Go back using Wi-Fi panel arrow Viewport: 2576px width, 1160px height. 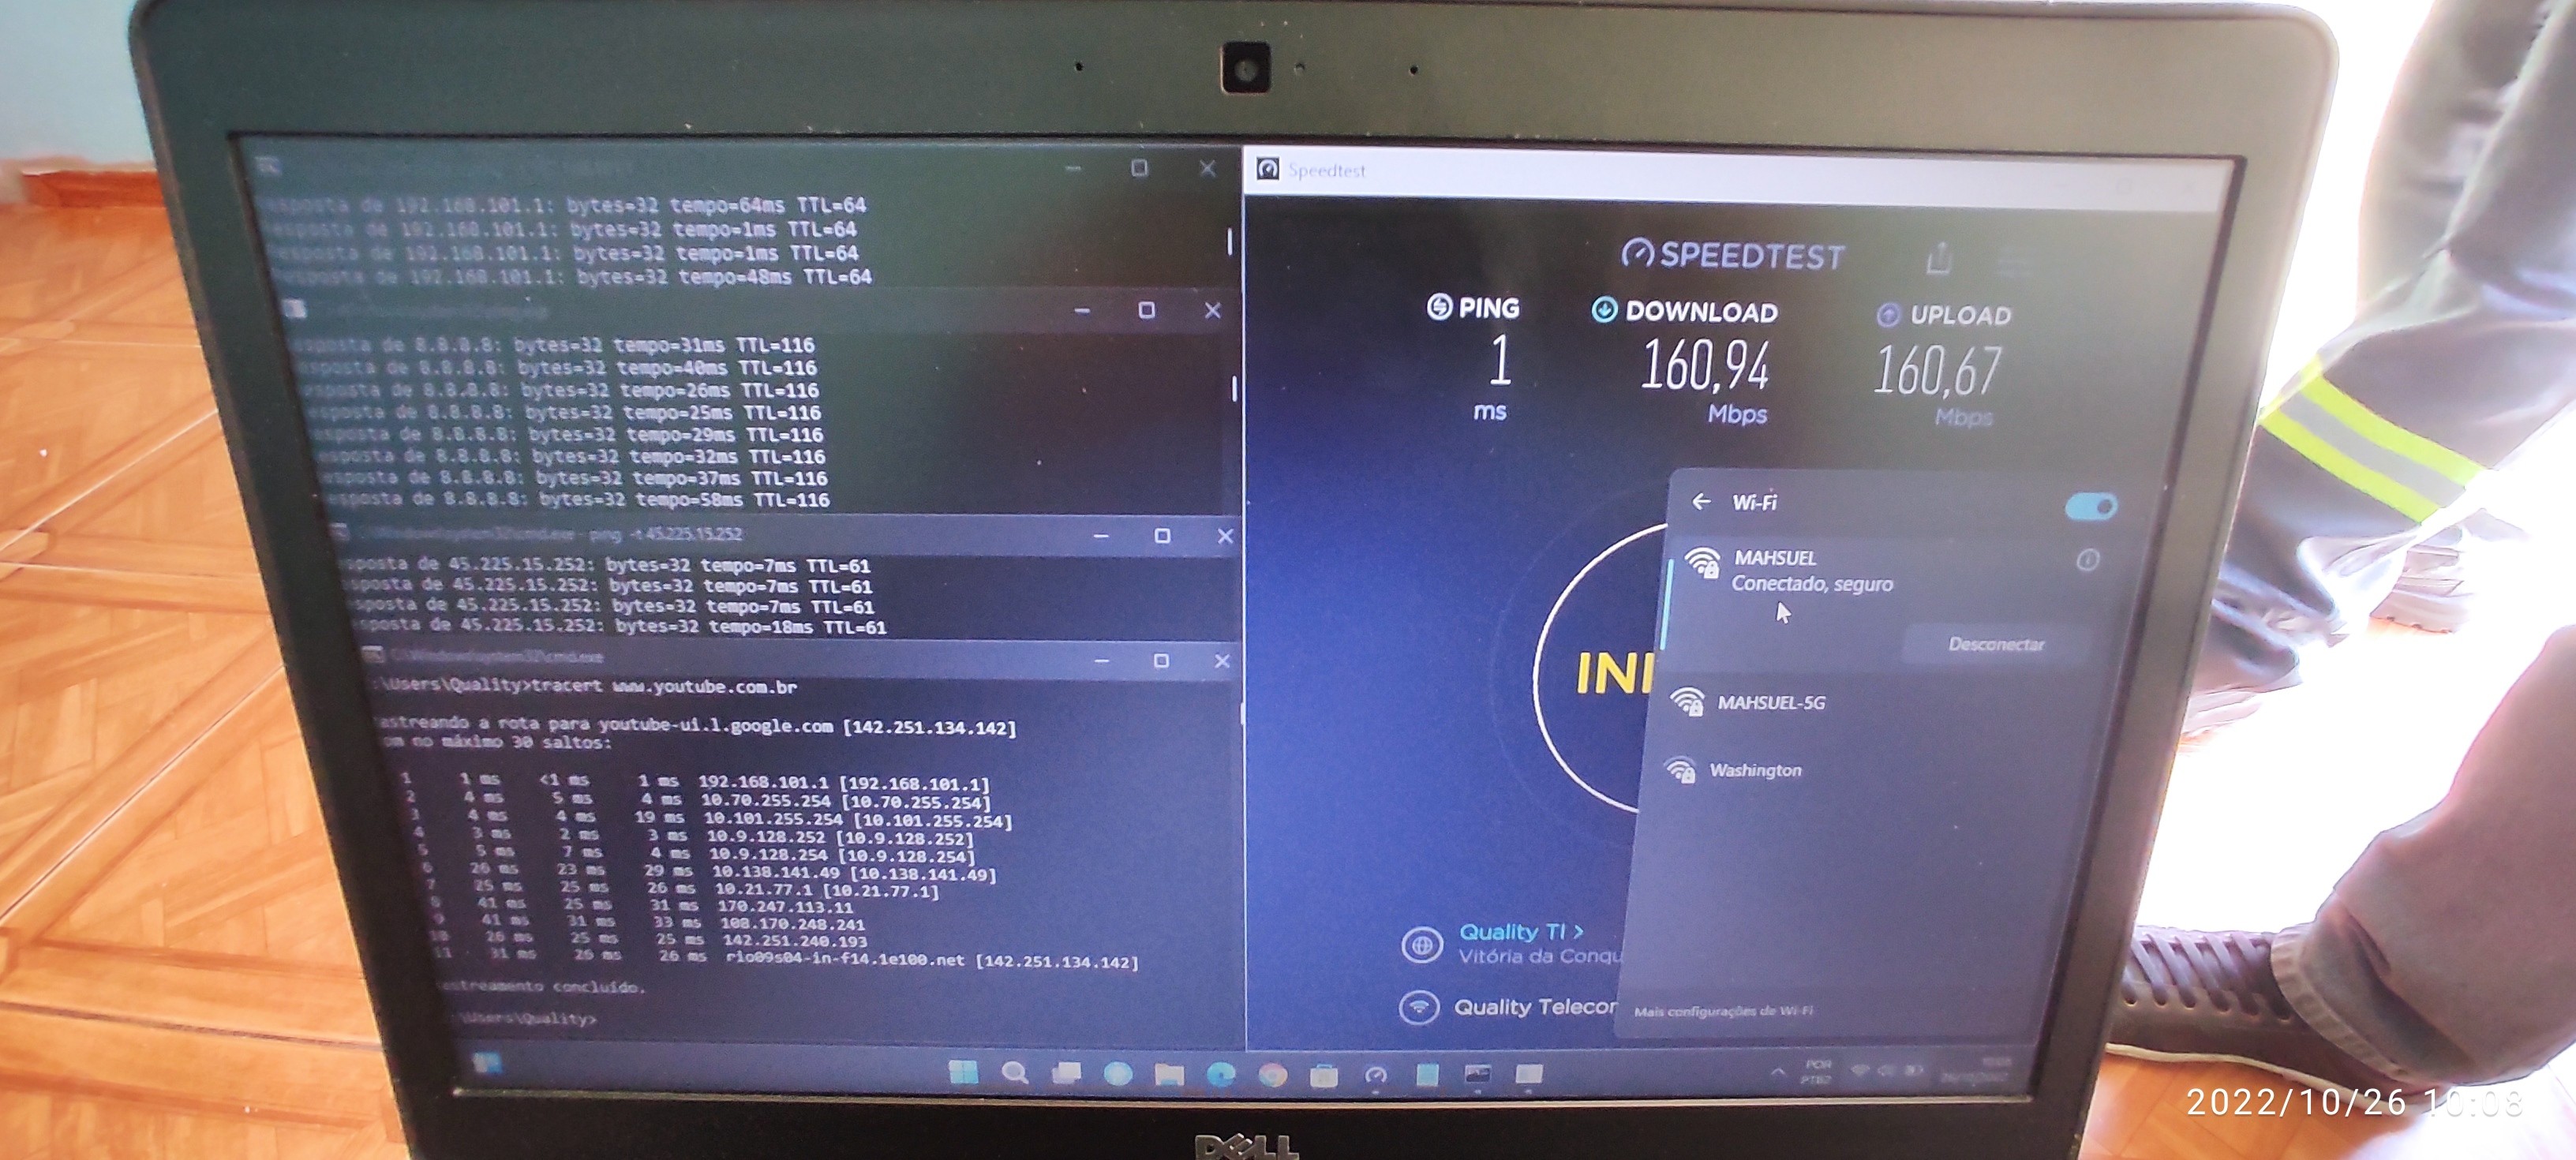[x=1701, y=502]
